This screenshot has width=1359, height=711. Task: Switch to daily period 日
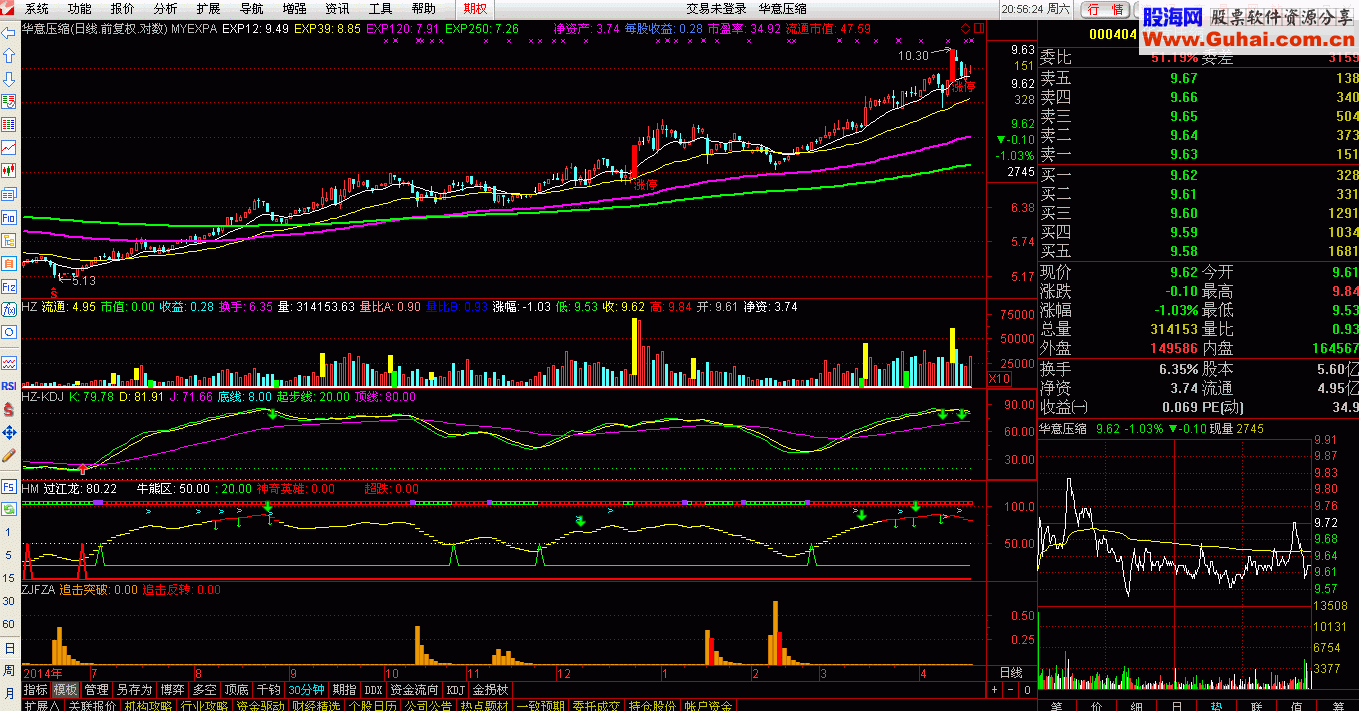click(x=9, y=647)
